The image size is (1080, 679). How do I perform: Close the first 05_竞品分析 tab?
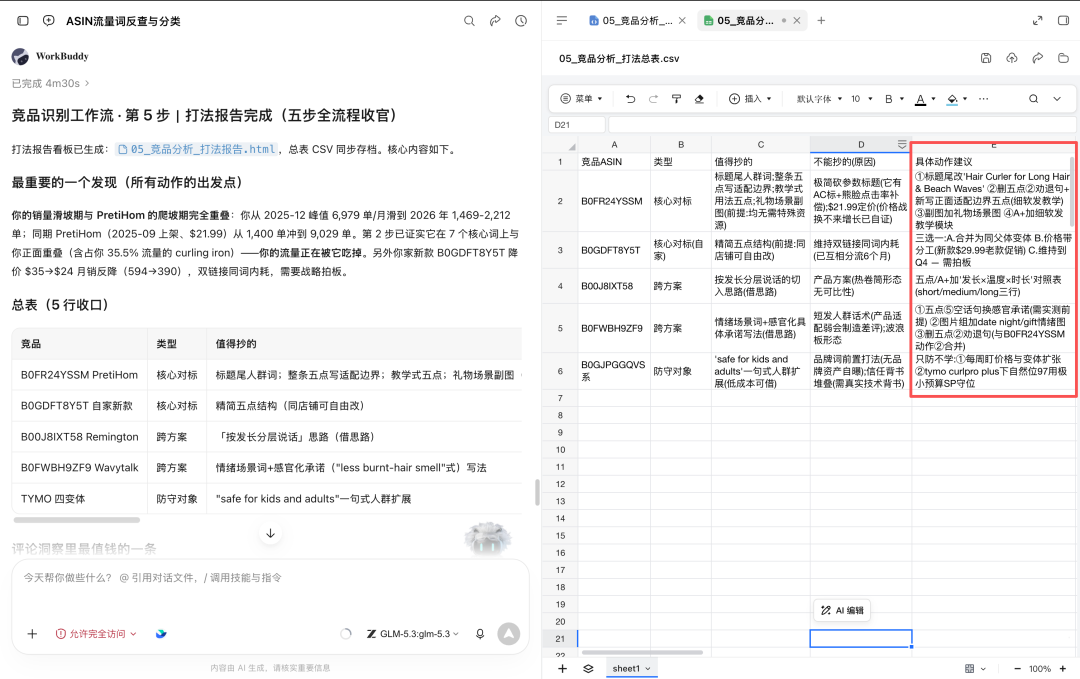coord(682,21)
